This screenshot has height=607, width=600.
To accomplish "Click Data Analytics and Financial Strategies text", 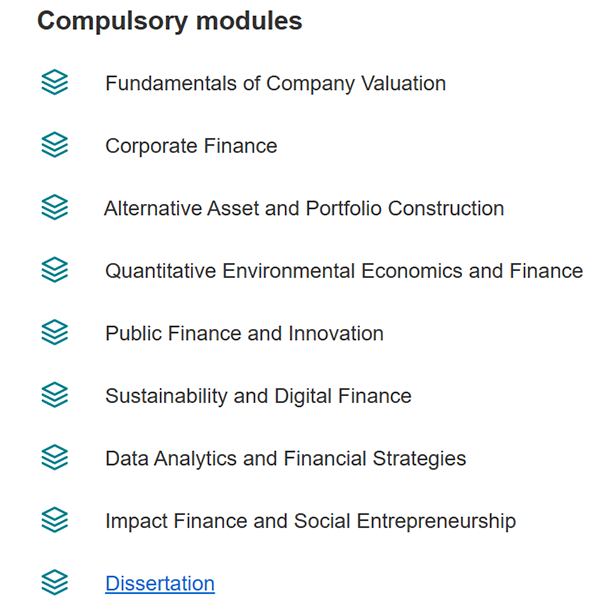I will click(286, 459).
